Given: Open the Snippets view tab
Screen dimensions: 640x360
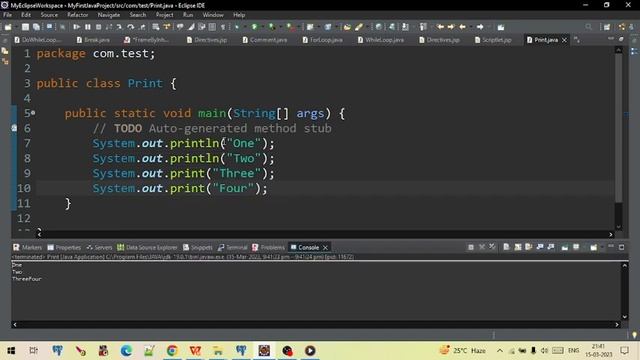Looking at the screenshot, I should 198,247.
